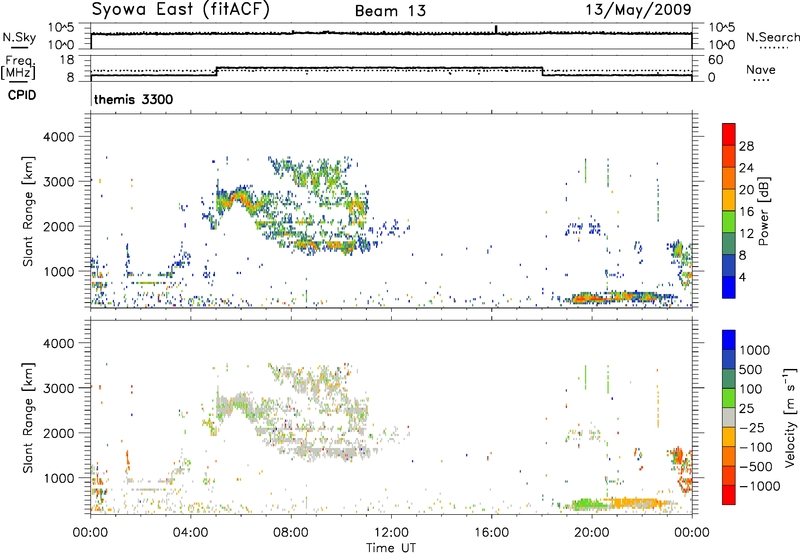Click the 'Syowa East (fitACF)' plot title
This screenshot has height=554, width=800.
coord(180,10)
